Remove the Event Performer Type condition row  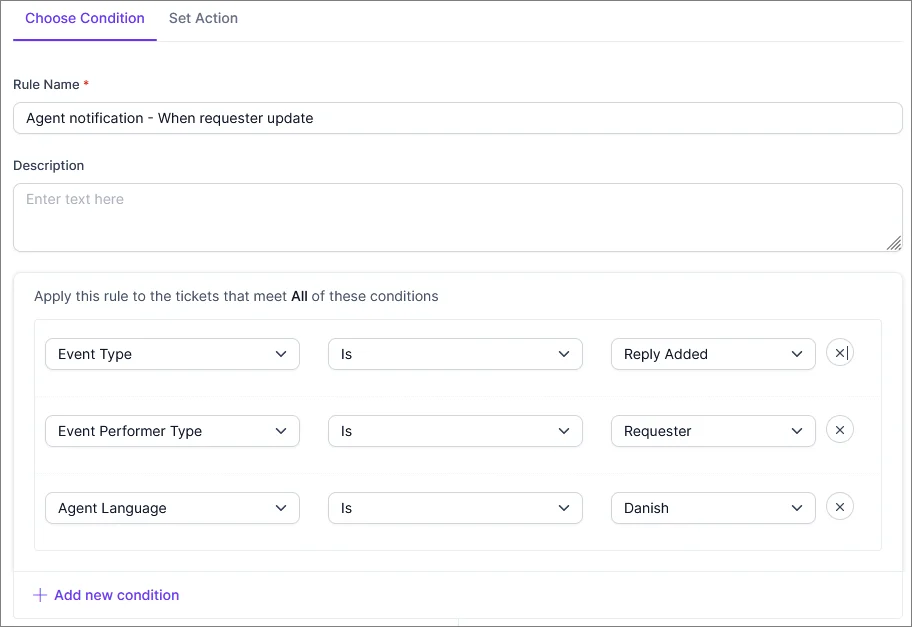click(840, 430)
